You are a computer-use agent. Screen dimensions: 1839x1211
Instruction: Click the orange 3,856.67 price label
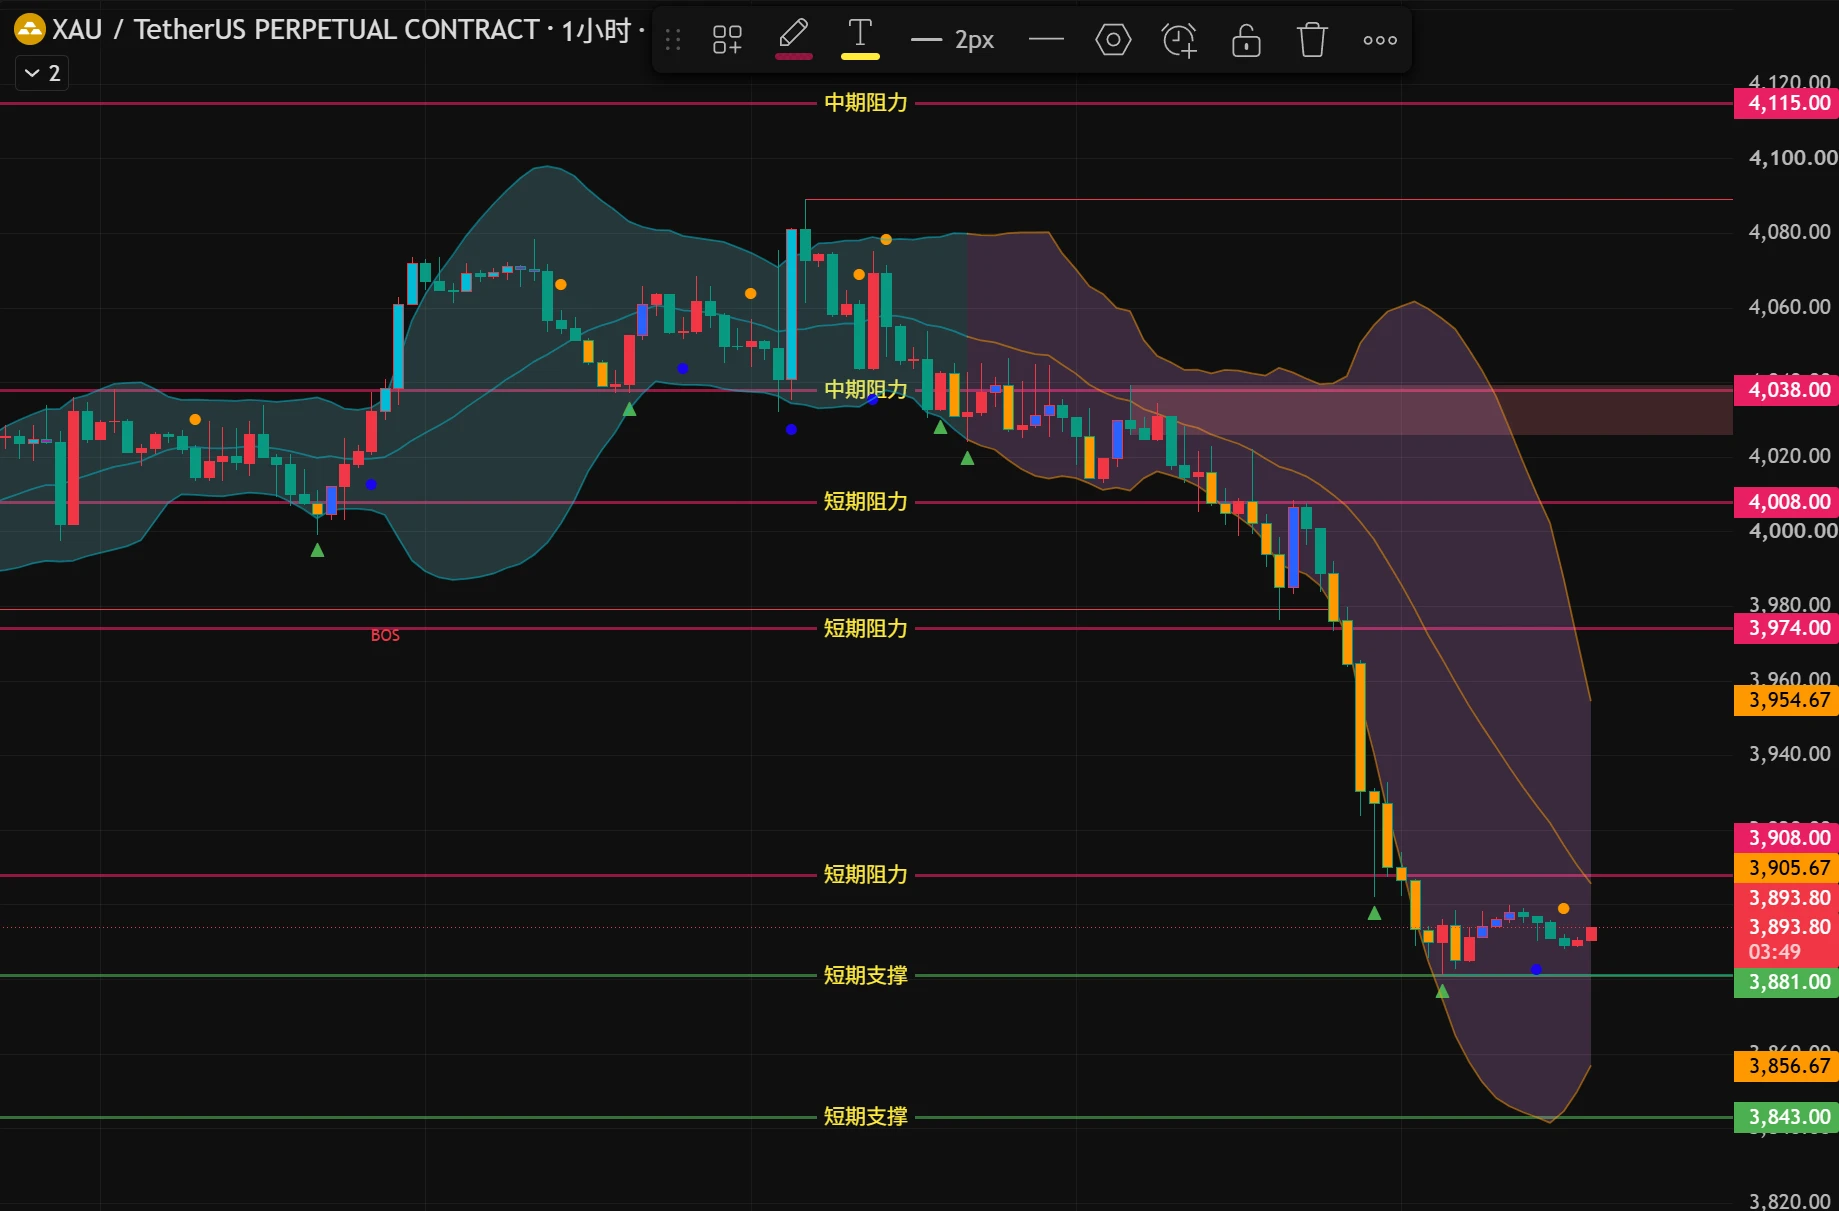pos(1786,1066)
